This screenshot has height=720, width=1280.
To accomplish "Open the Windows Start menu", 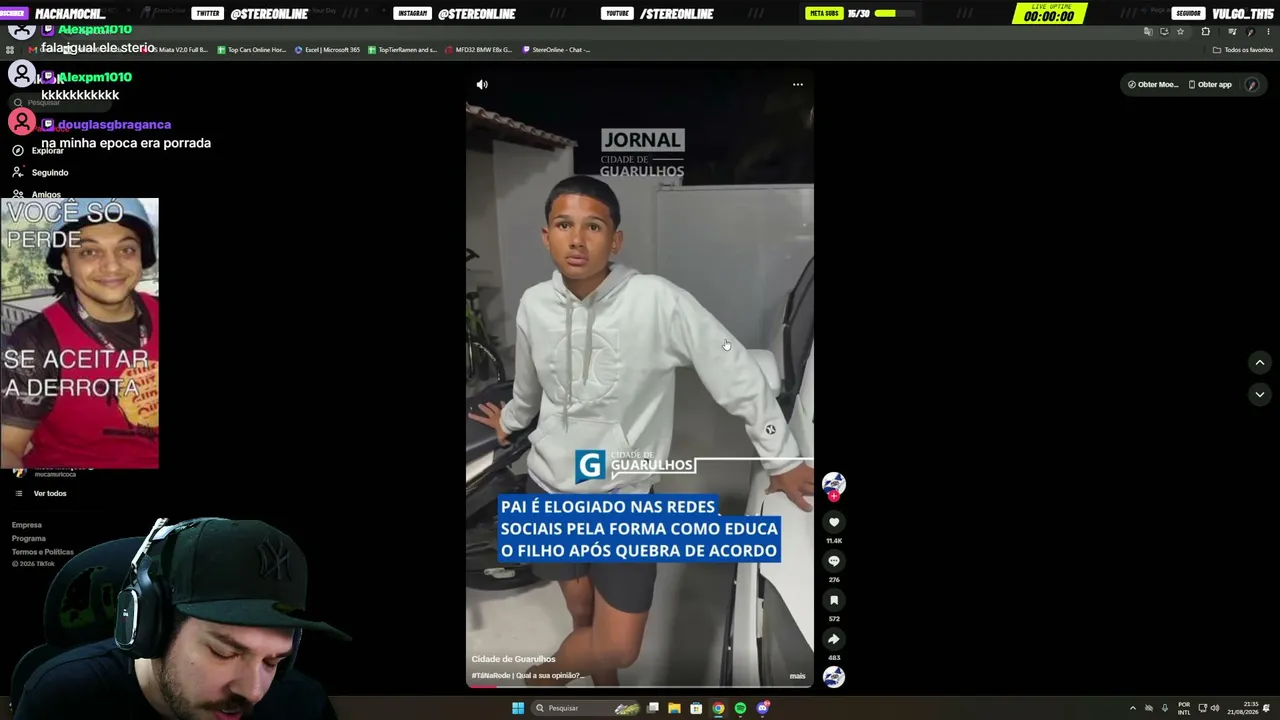I will (518, 708).
